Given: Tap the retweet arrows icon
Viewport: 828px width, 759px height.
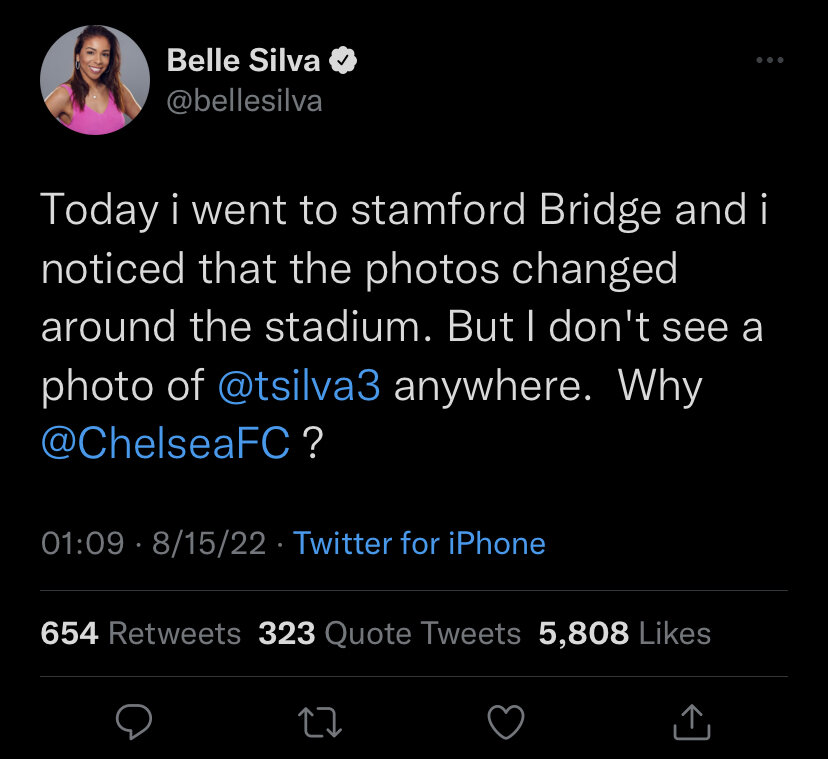Looking at the screenshot, I should pyautogui.click(x=322, y=722).
